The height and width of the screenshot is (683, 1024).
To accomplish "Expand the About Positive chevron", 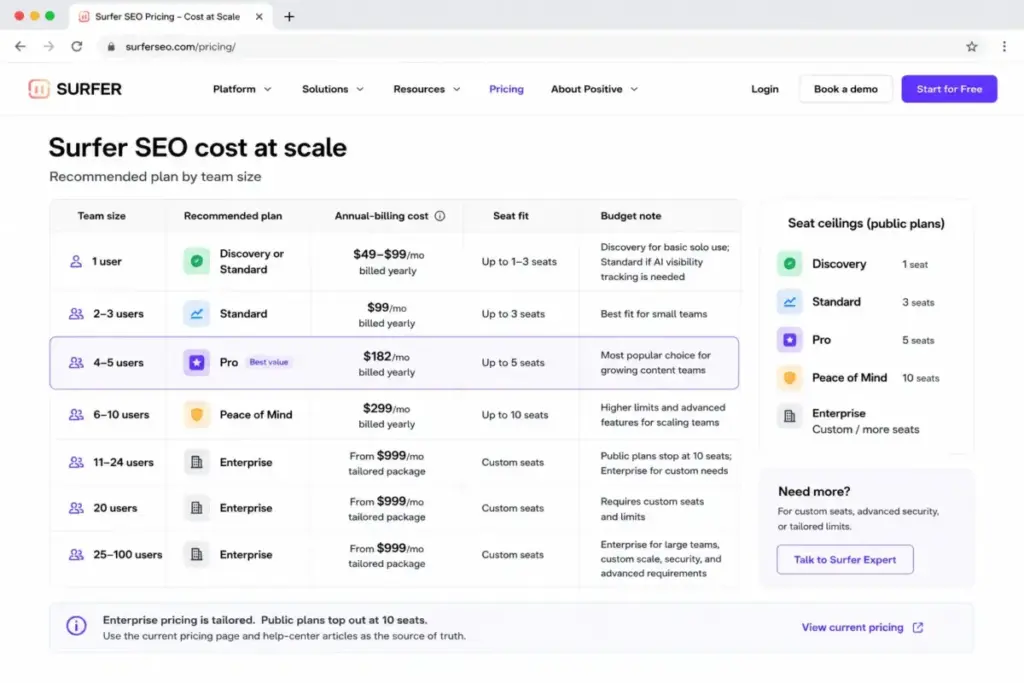I will click(634, 89).
